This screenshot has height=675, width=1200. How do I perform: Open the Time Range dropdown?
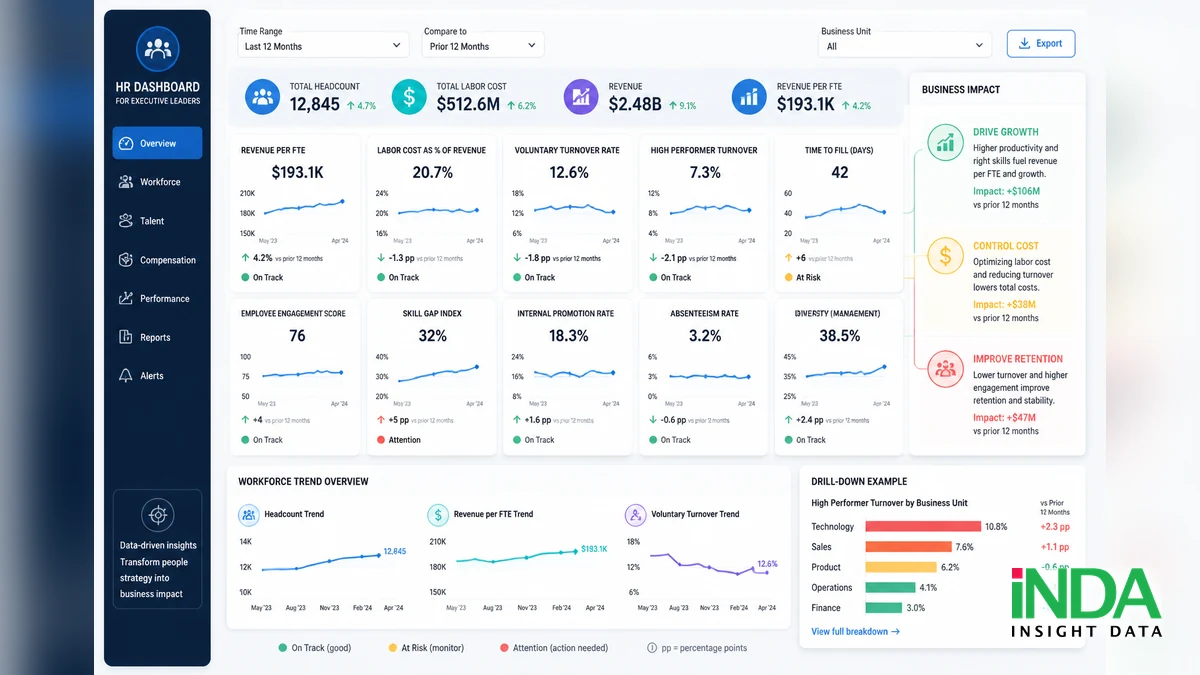coord(323,46)
